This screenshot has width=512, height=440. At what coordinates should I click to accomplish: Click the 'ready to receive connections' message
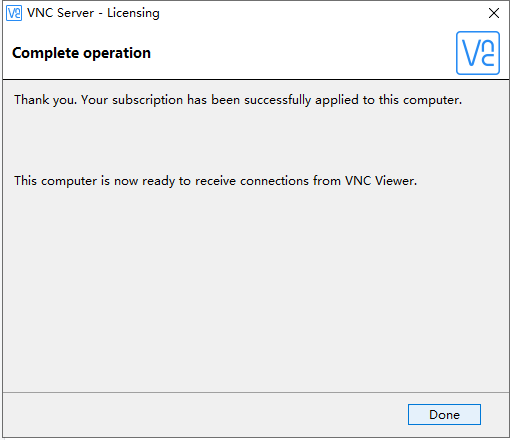coord(215,181)
